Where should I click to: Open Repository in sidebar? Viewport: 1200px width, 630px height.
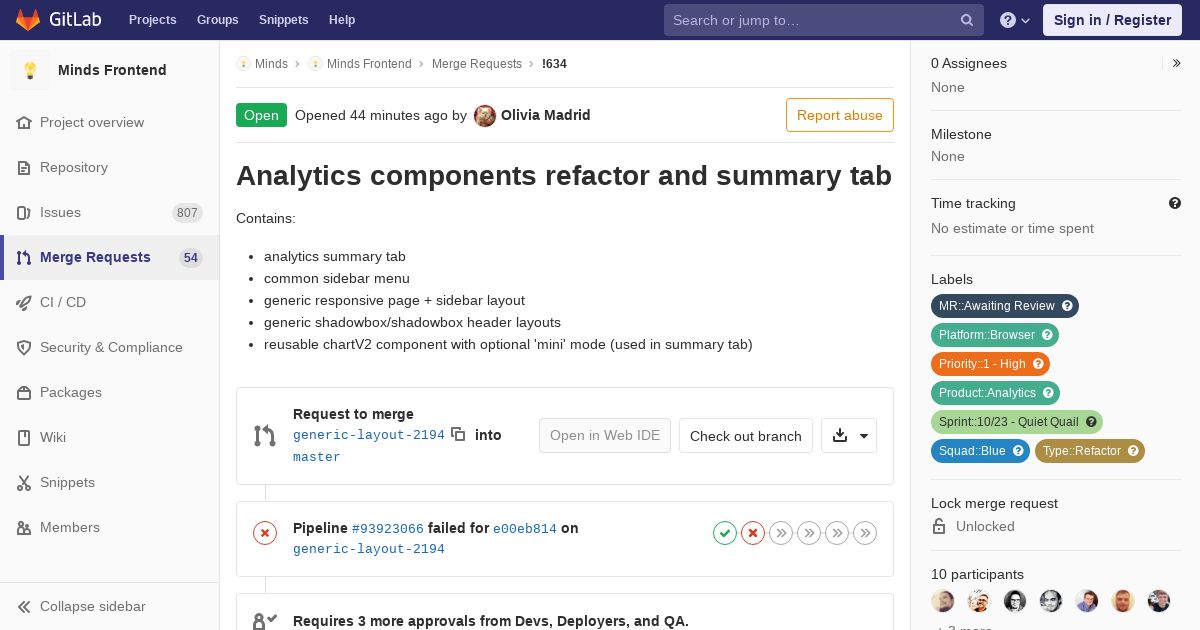(110, 167)
